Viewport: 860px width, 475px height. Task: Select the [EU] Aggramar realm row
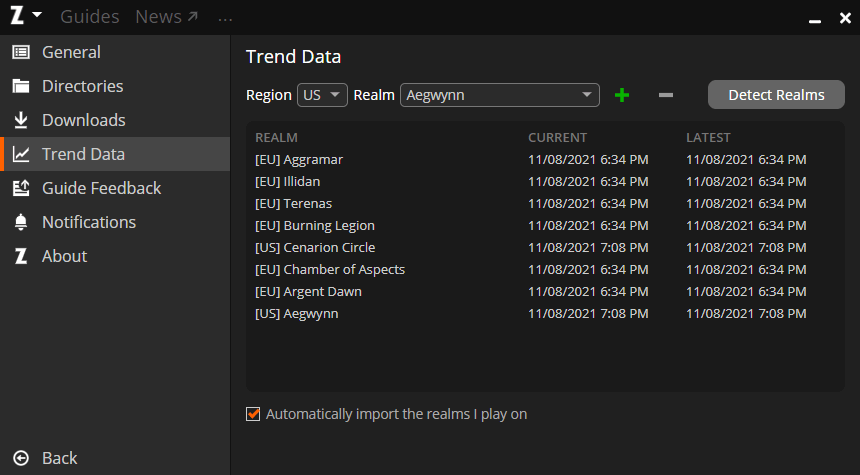[x=545, y=160]
